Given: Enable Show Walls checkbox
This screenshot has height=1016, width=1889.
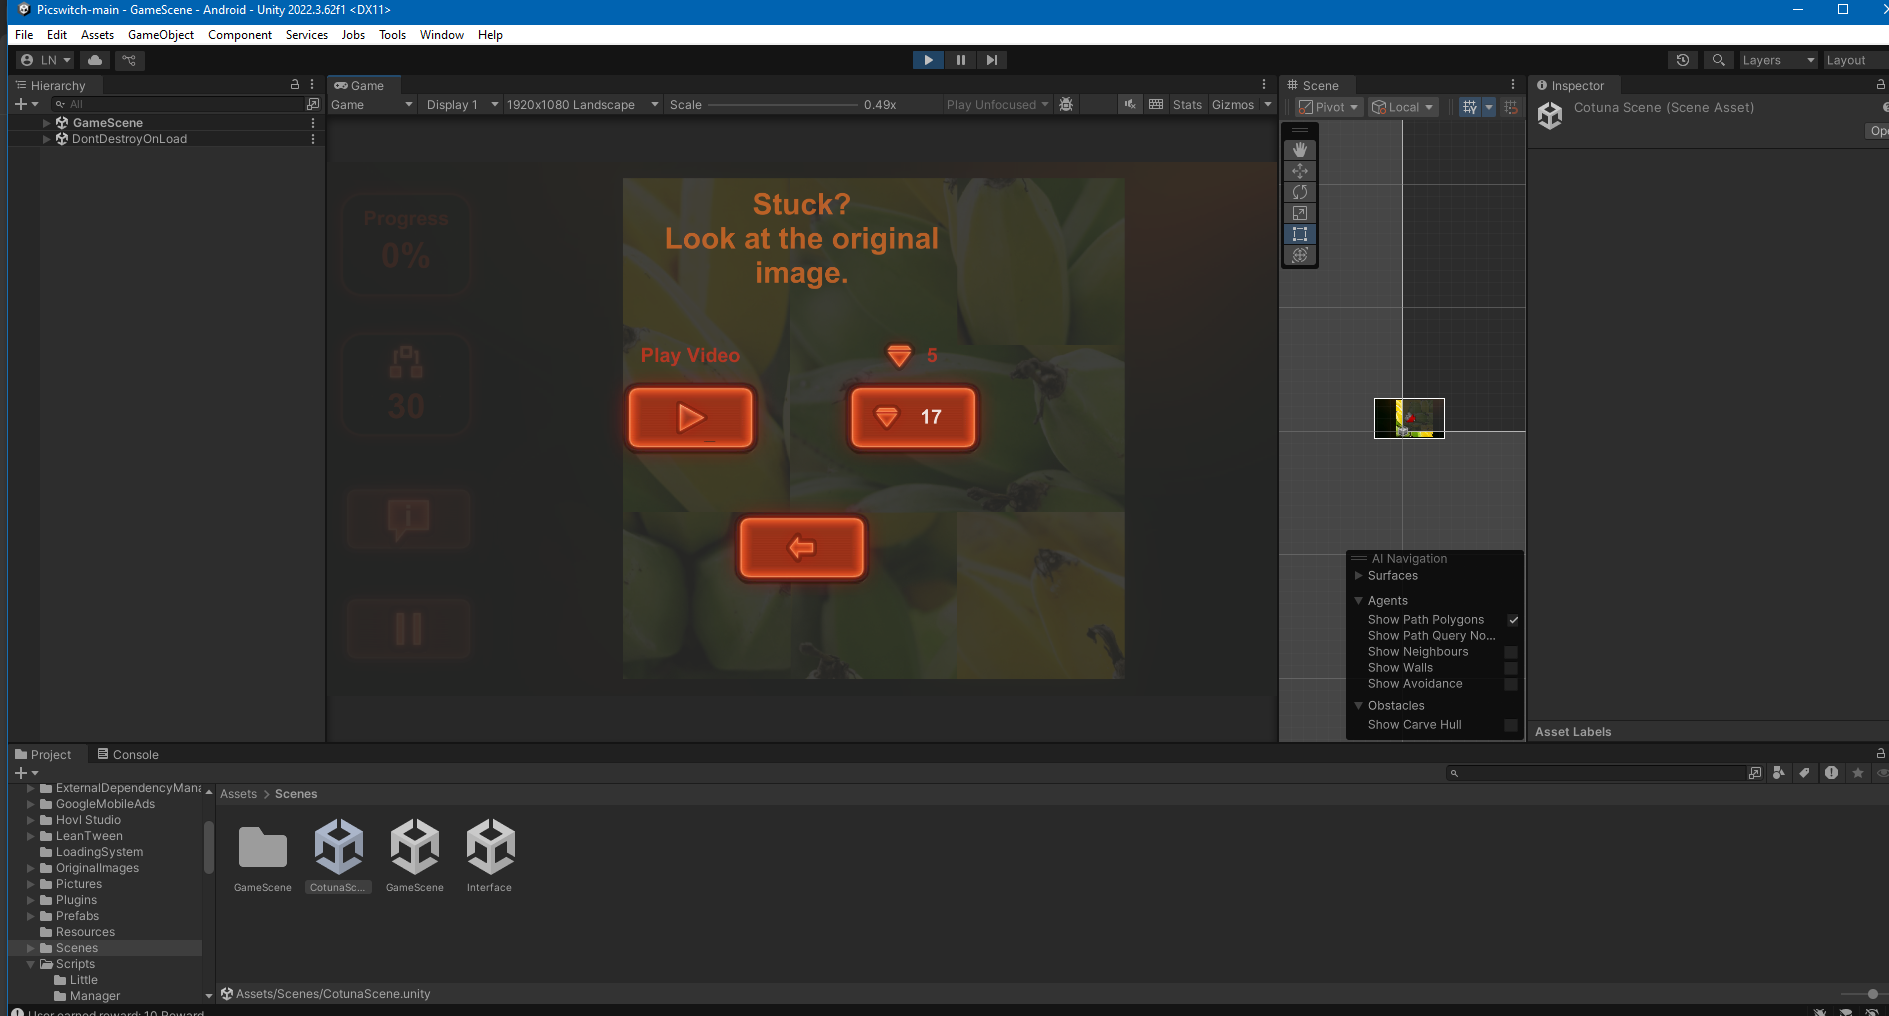Looking at the screenshot, I should coord(1511,668).
